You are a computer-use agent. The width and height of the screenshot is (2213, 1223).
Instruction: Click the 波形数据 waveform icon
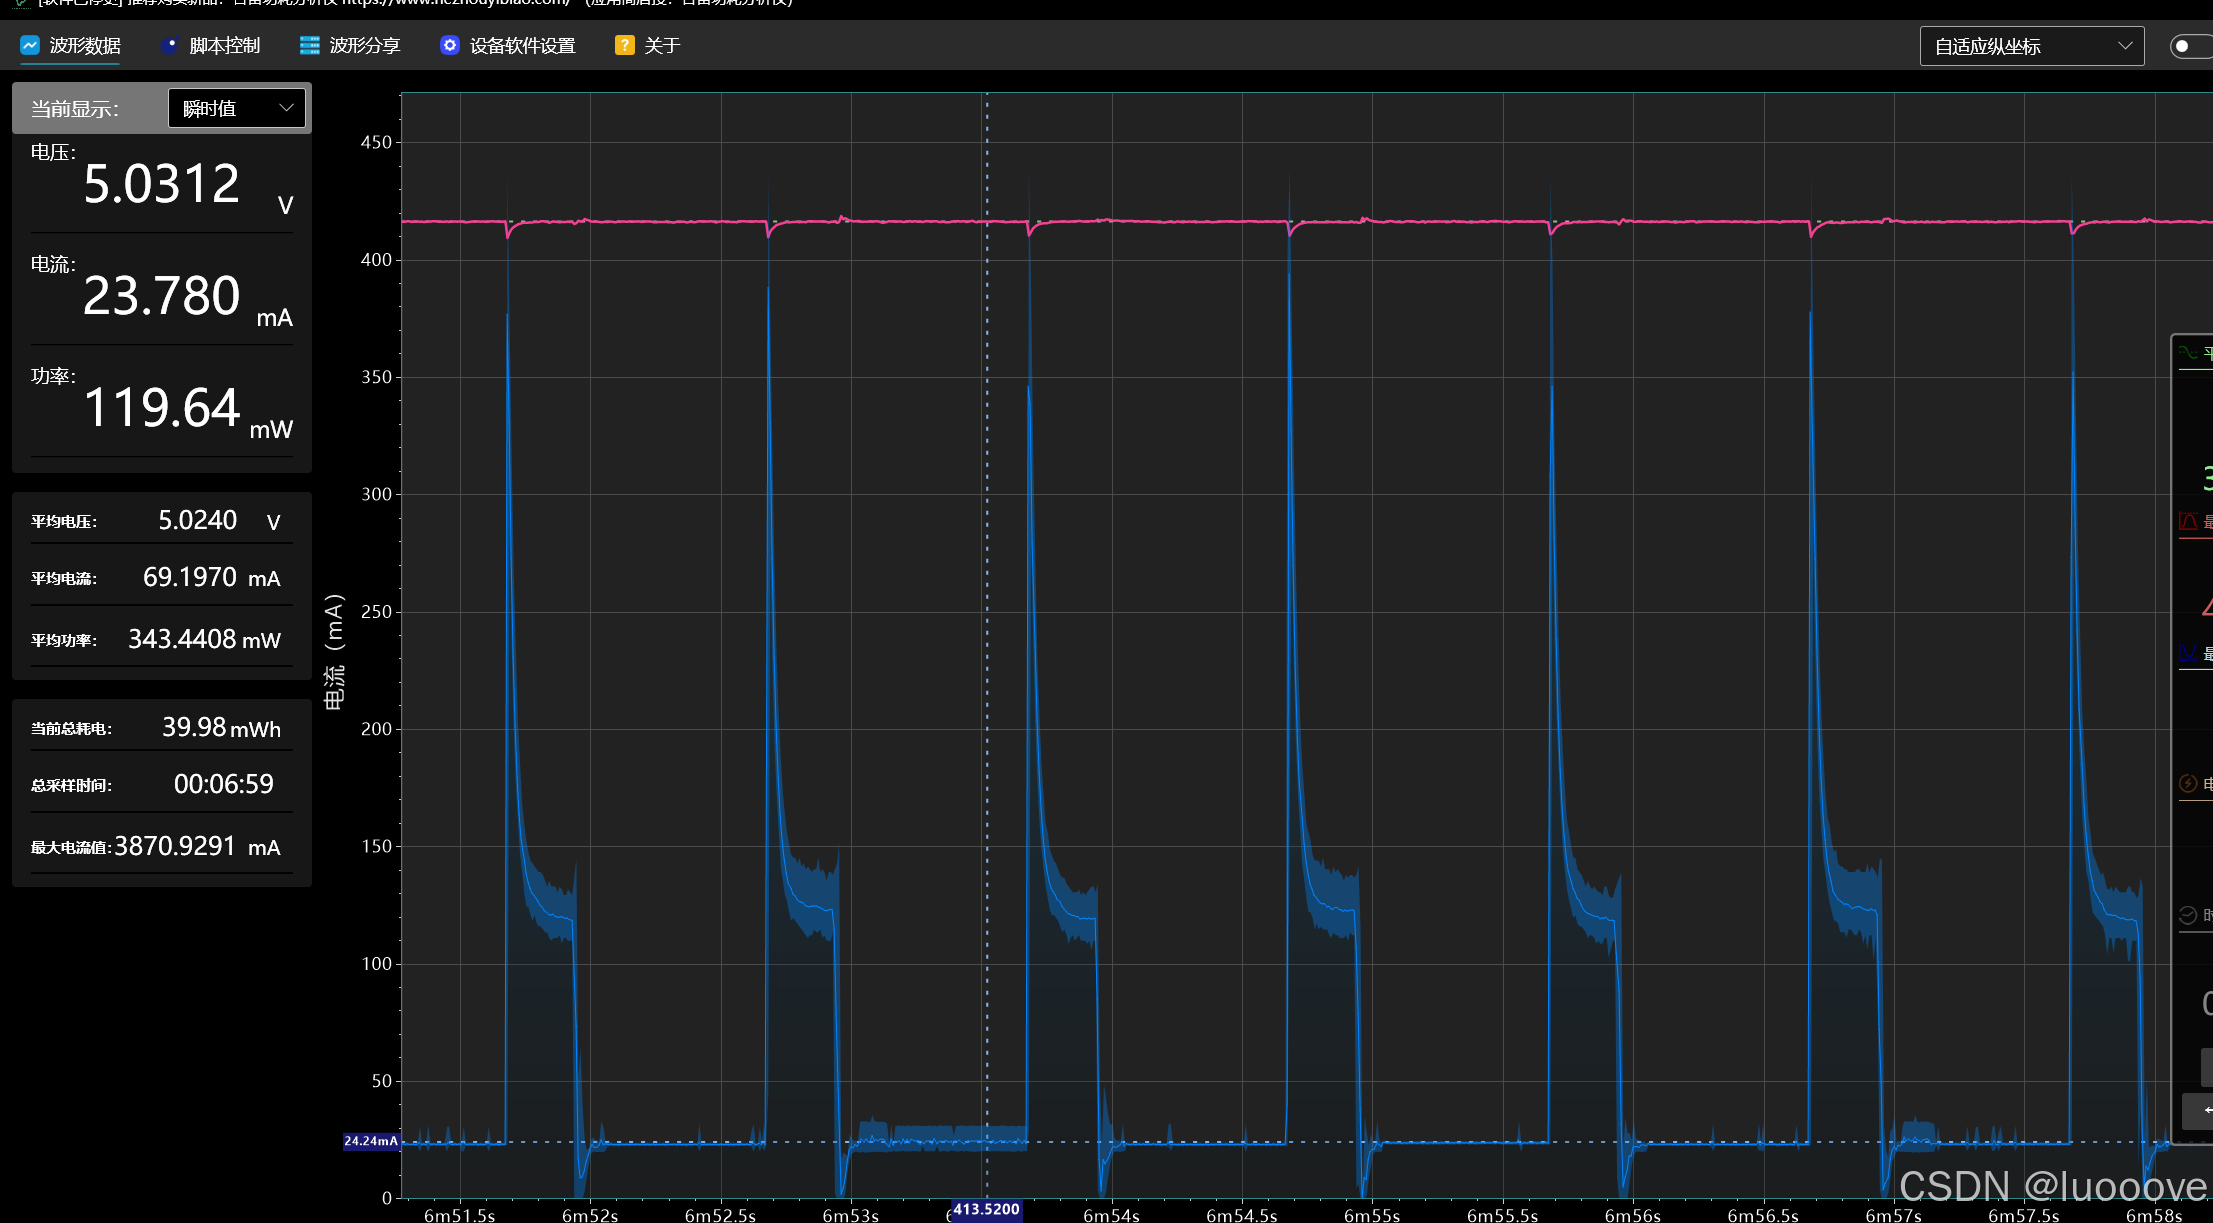pyautogui.click(x=30, y=46)
